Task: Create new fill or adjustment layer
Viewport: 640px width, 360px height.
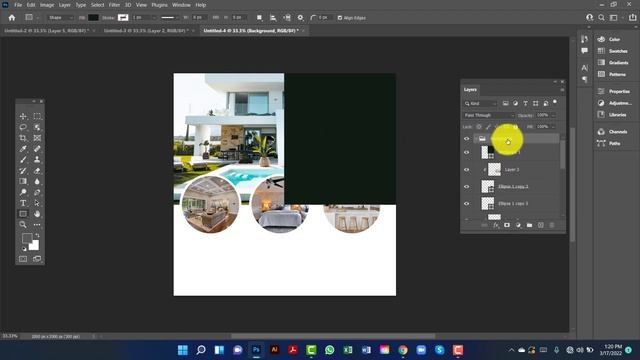Action: coord(518,225)
